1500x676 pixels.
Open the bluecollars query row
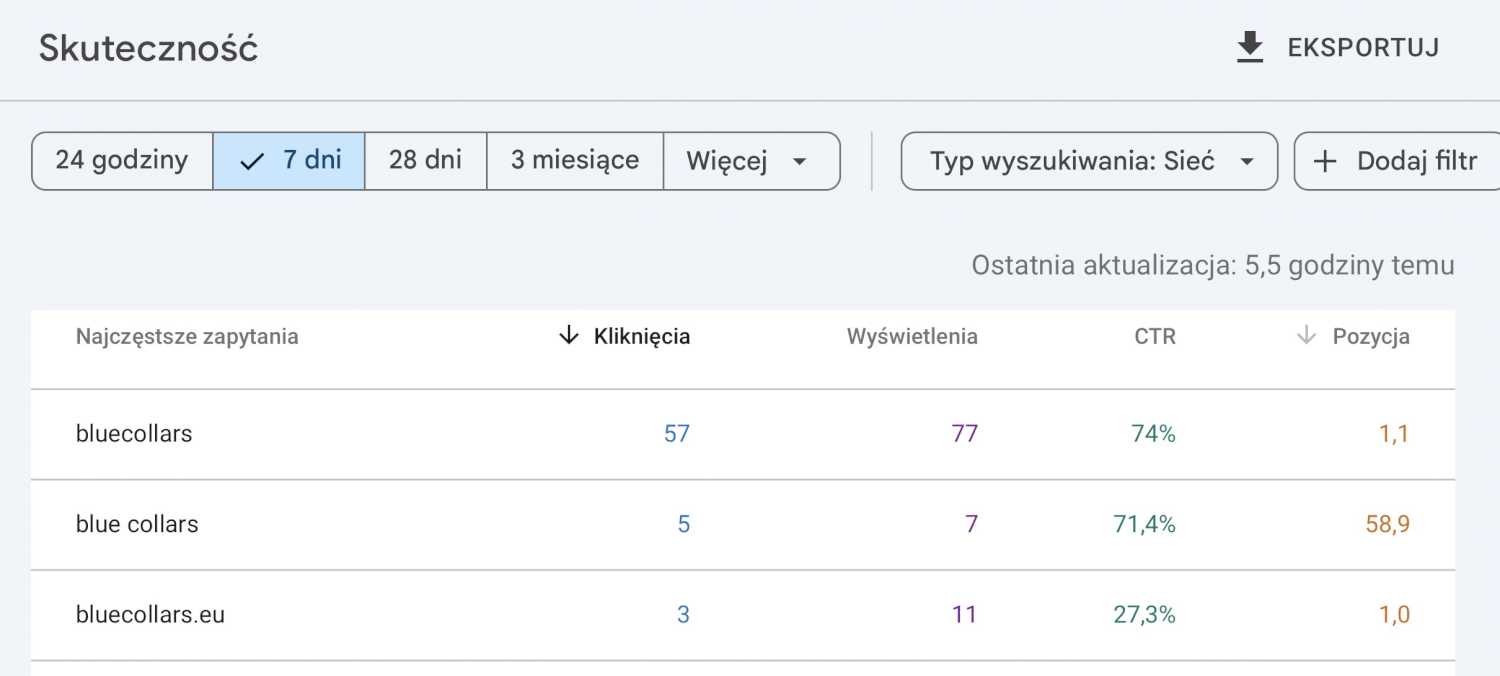point(134,434)
